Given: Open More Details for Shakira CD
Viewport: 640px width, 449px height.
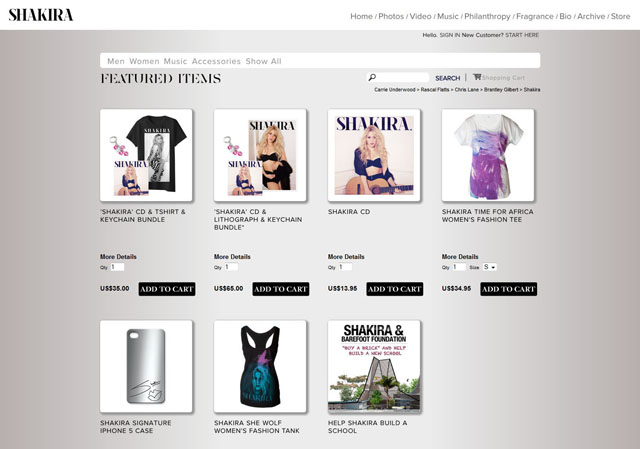Looking at the screenshot, I should [346, 257].
